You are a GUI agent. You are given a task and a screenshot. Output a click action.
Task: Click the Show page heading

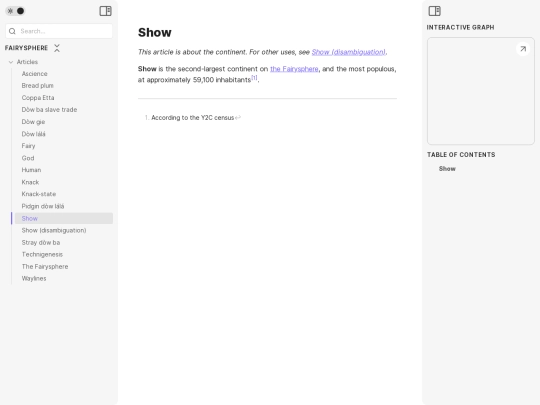(155, 32)
